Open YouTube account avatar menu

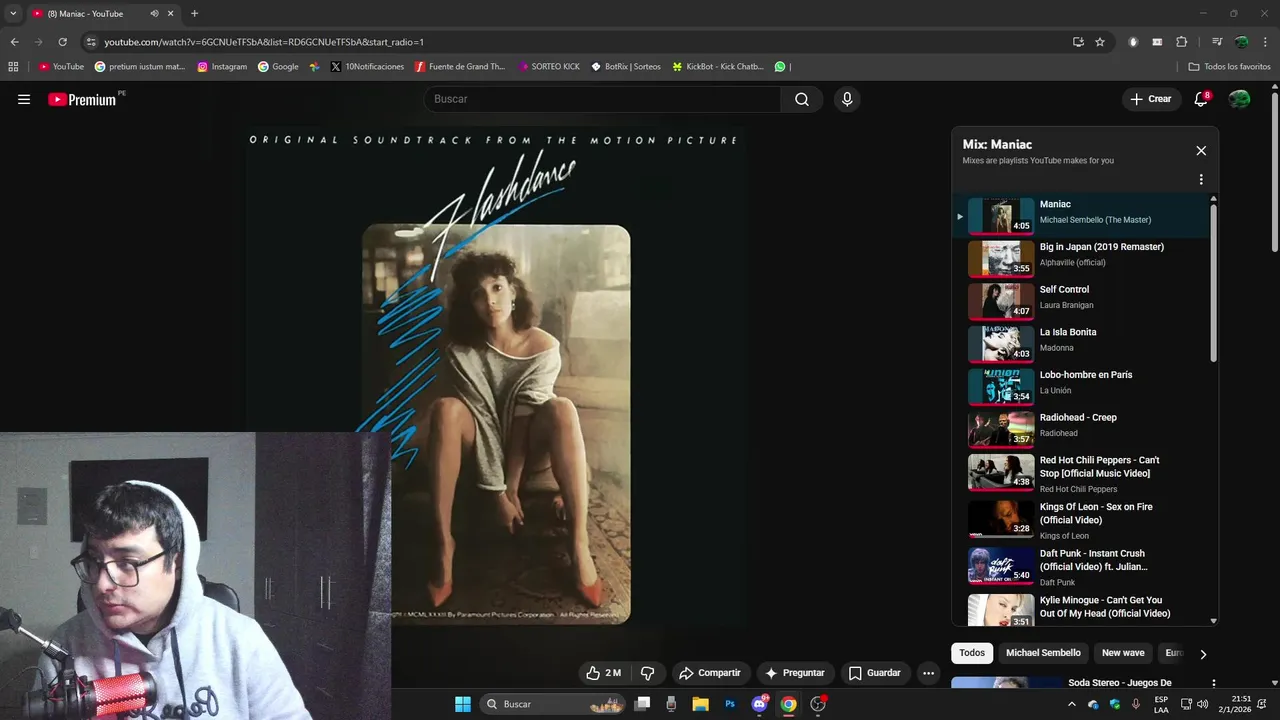pos(1240,99)
